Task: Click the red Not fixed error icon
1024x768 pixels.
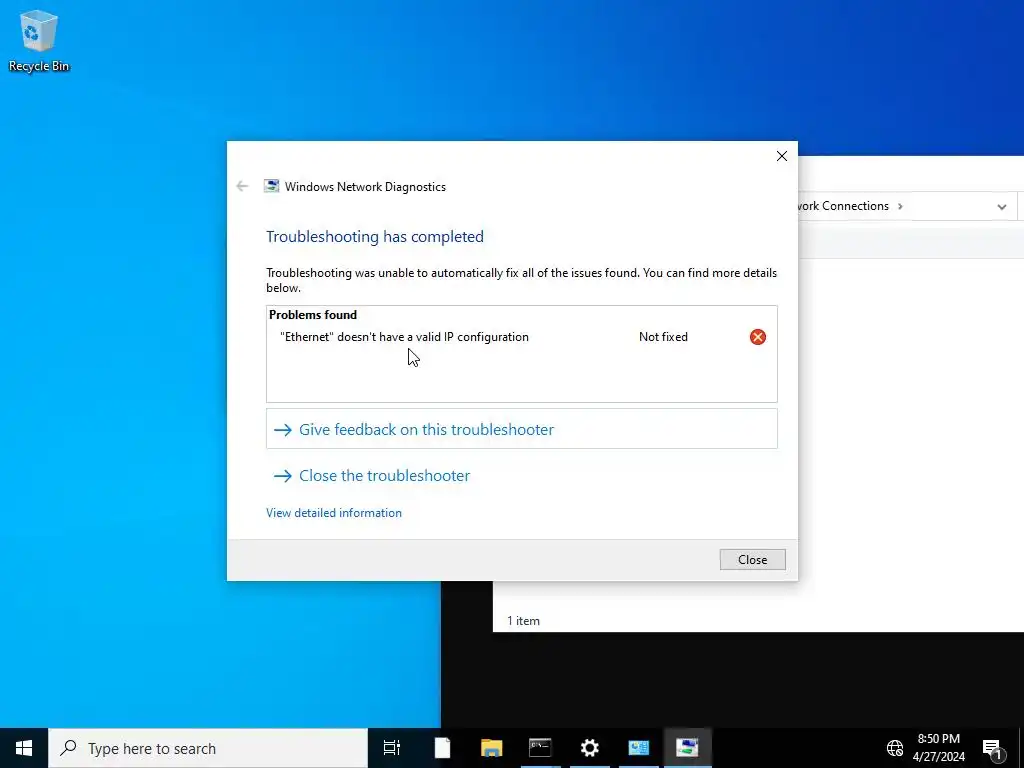Action: [x=758, y=337]
